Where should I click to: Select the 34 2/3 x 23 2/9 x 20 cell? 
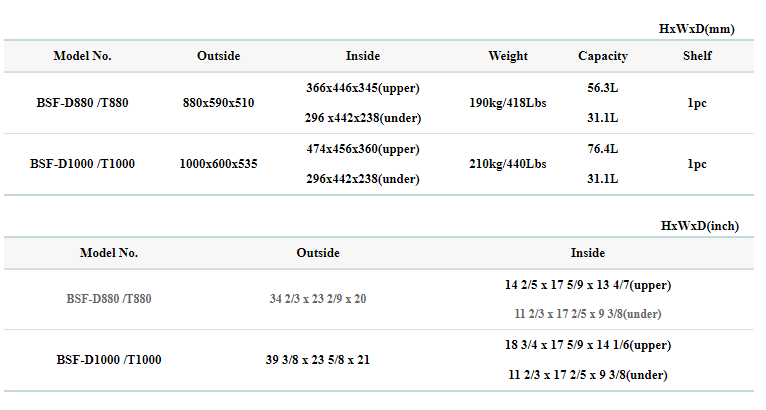(x=318, y=299)
